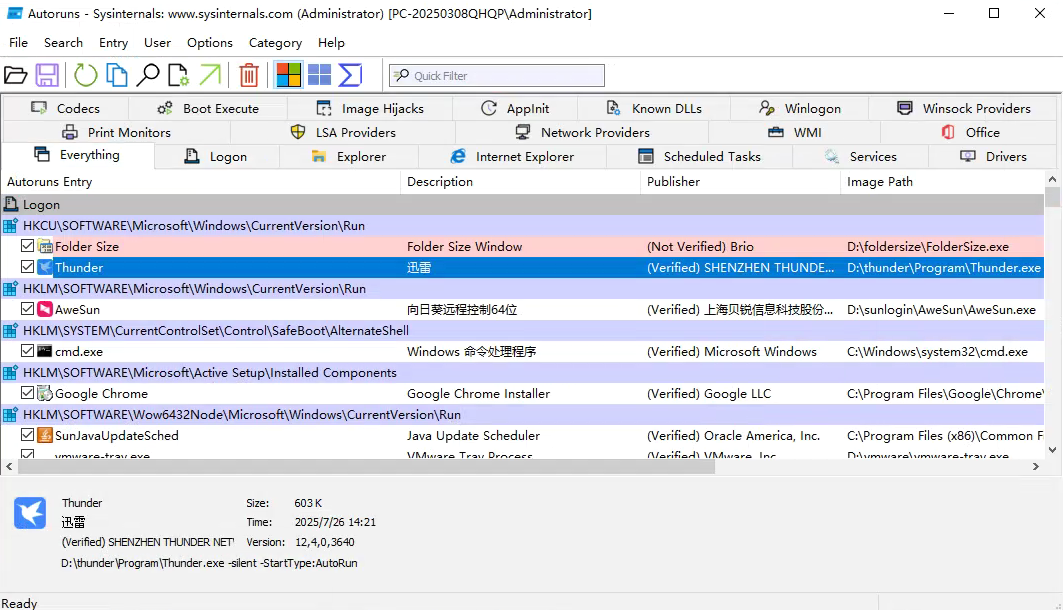Switch to the Winsock Providers tab
Image resolution: width=1063 pixels, height=610 pixels.
click(963, 108)
